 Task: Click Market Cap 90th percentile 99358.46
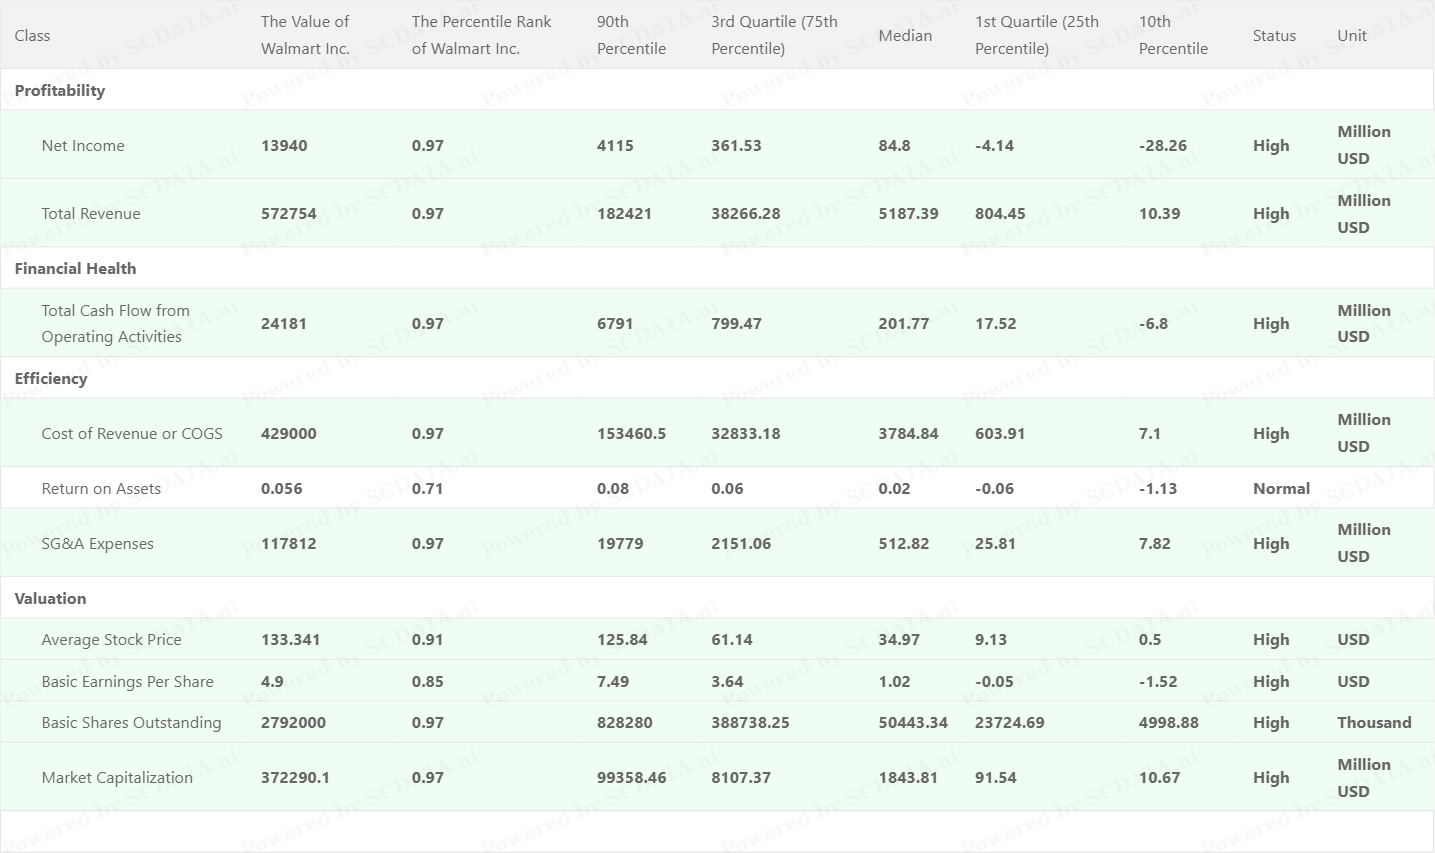pyautogui.click(x=632, y=777)
